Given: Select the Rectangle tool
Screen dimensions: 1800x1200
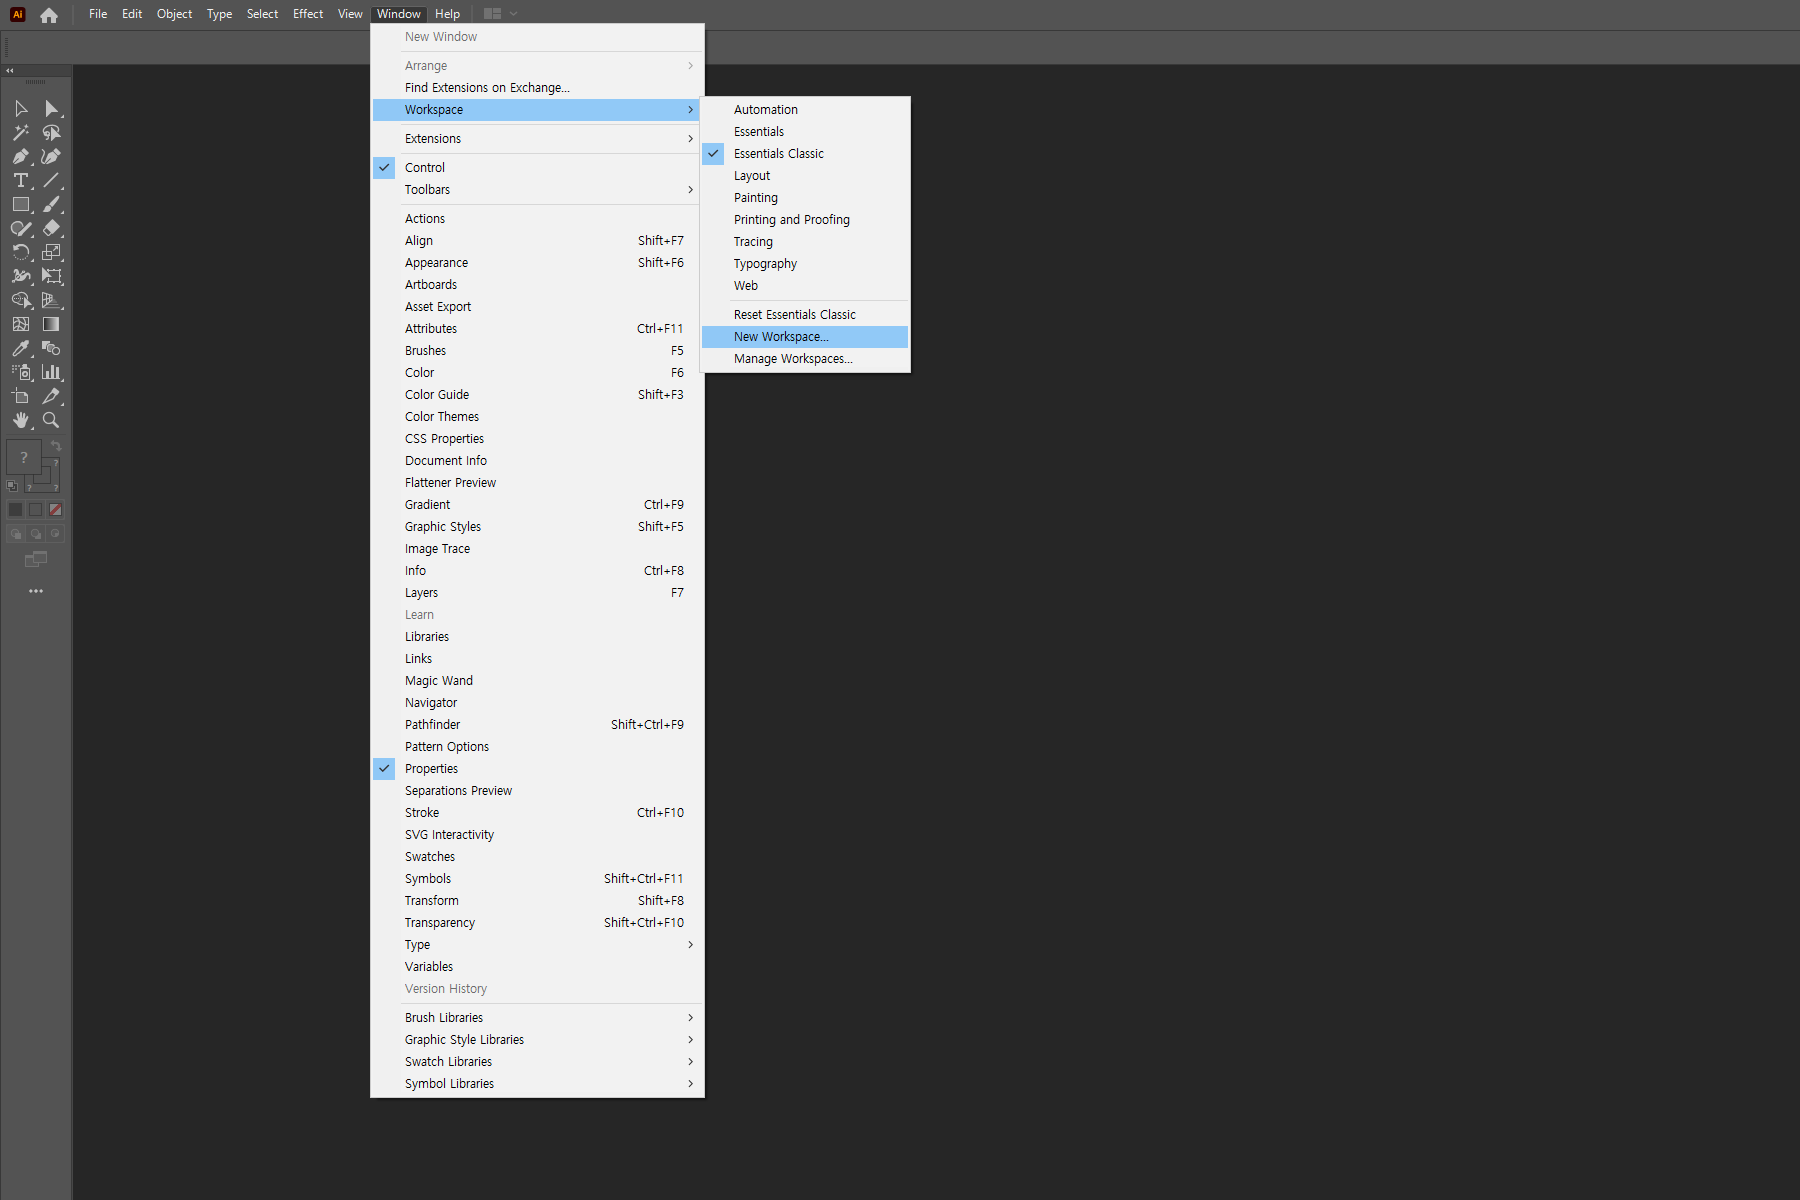Looking at the screenshot, I should [x=21, y=204].
